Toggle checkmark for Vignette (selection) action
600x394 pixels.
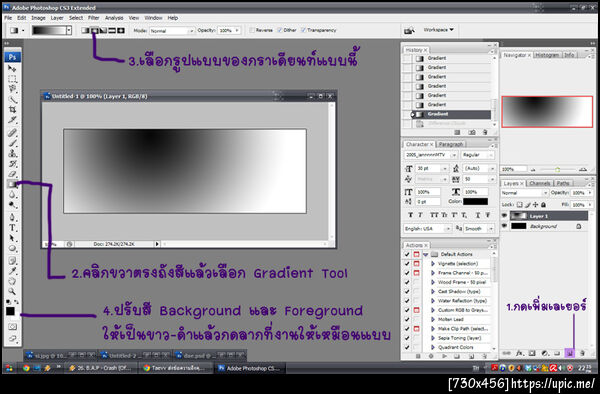click(407, 264)
